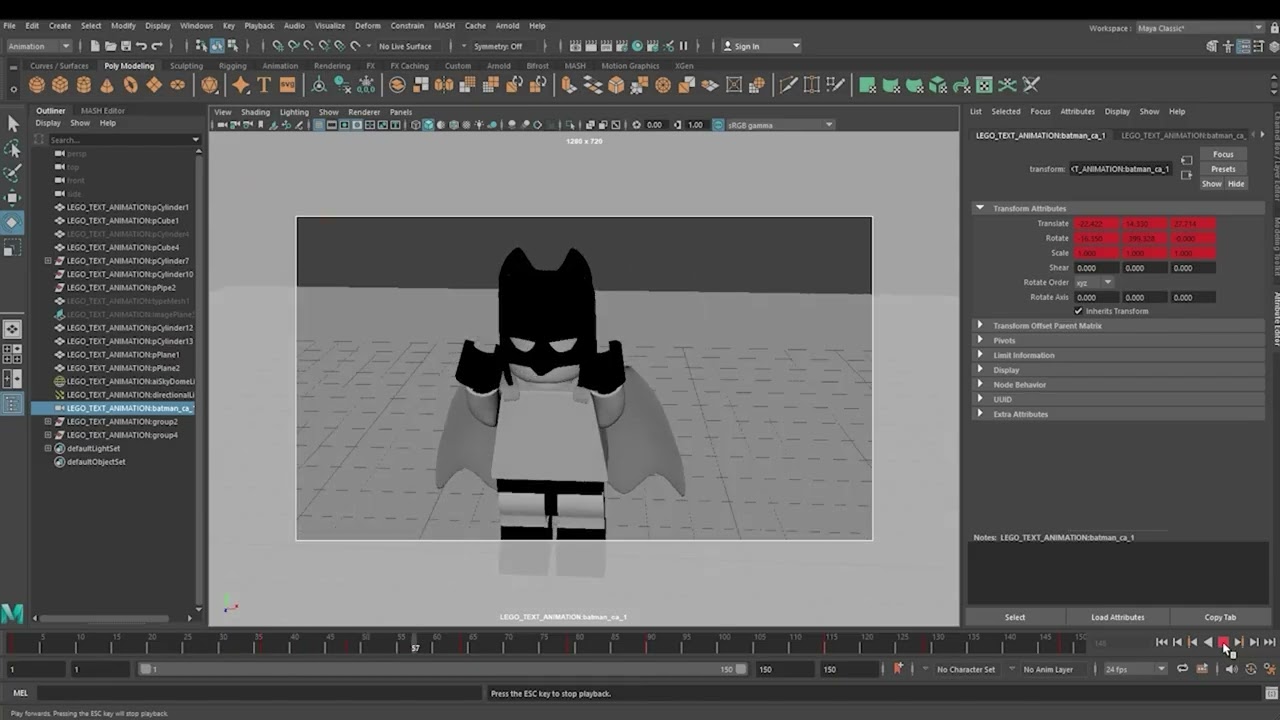Click the Copy Tab button

click(1220, 617)
